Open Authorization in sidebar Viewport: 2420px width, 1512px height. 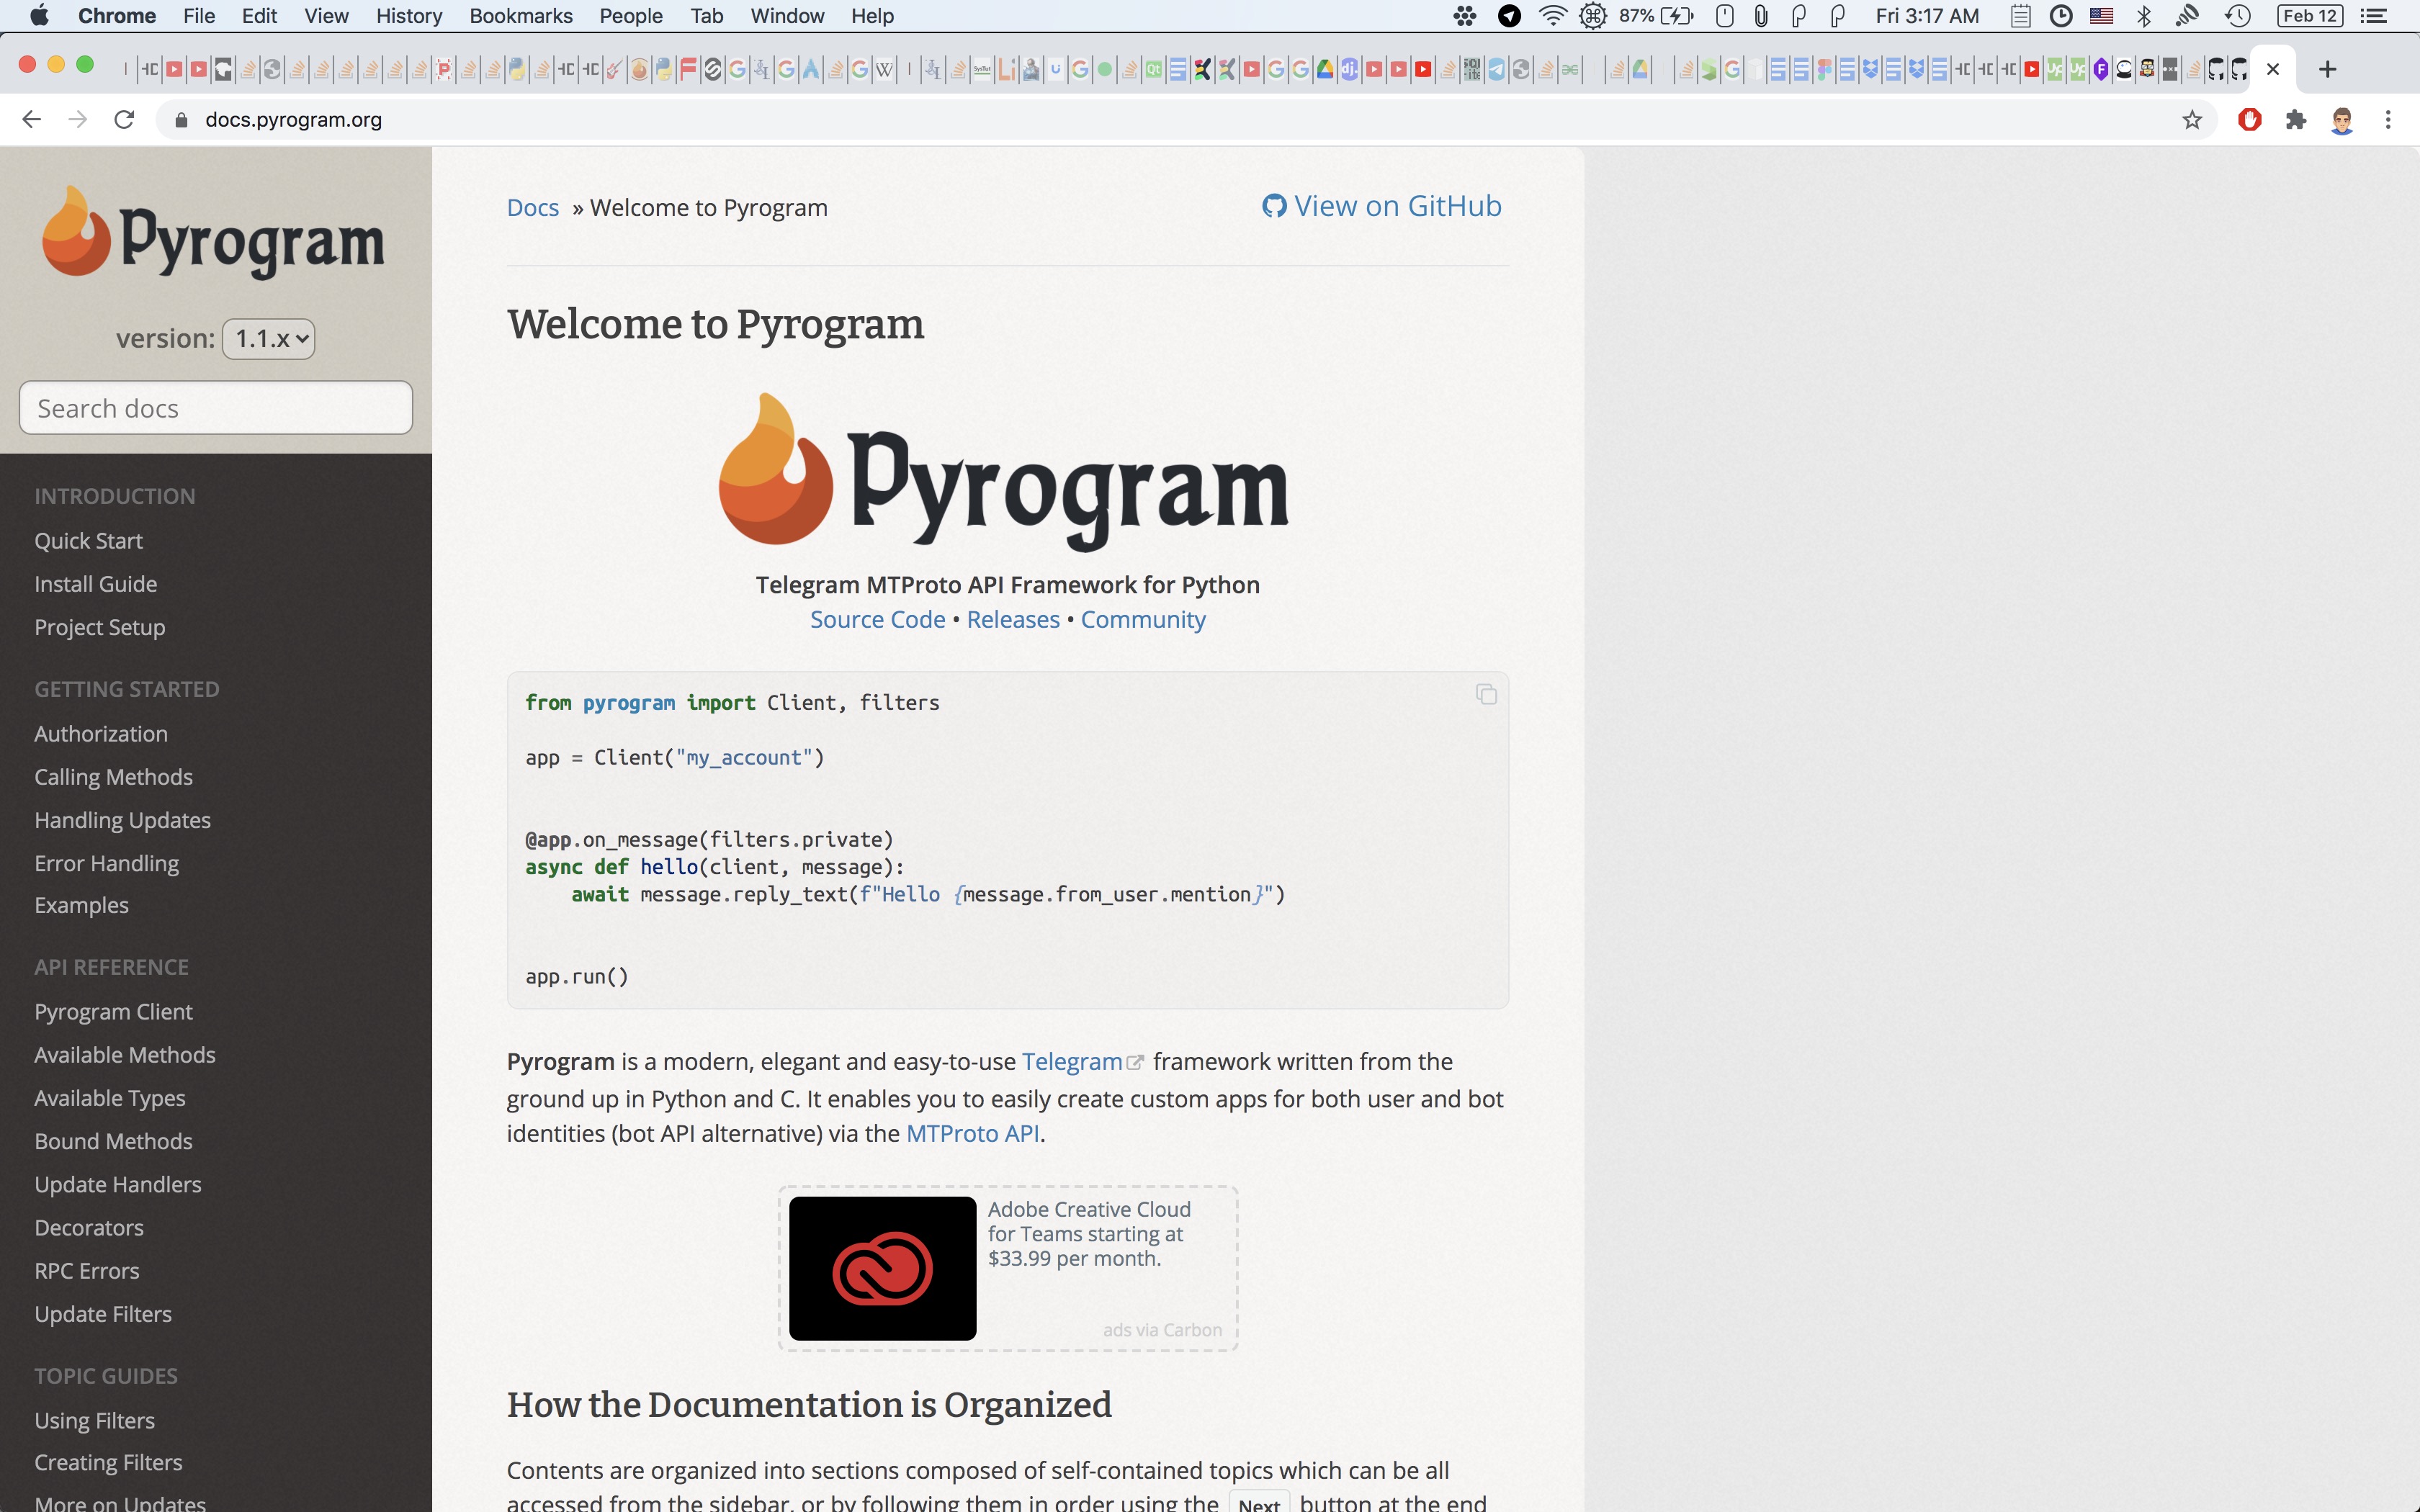tap(101, 734)
